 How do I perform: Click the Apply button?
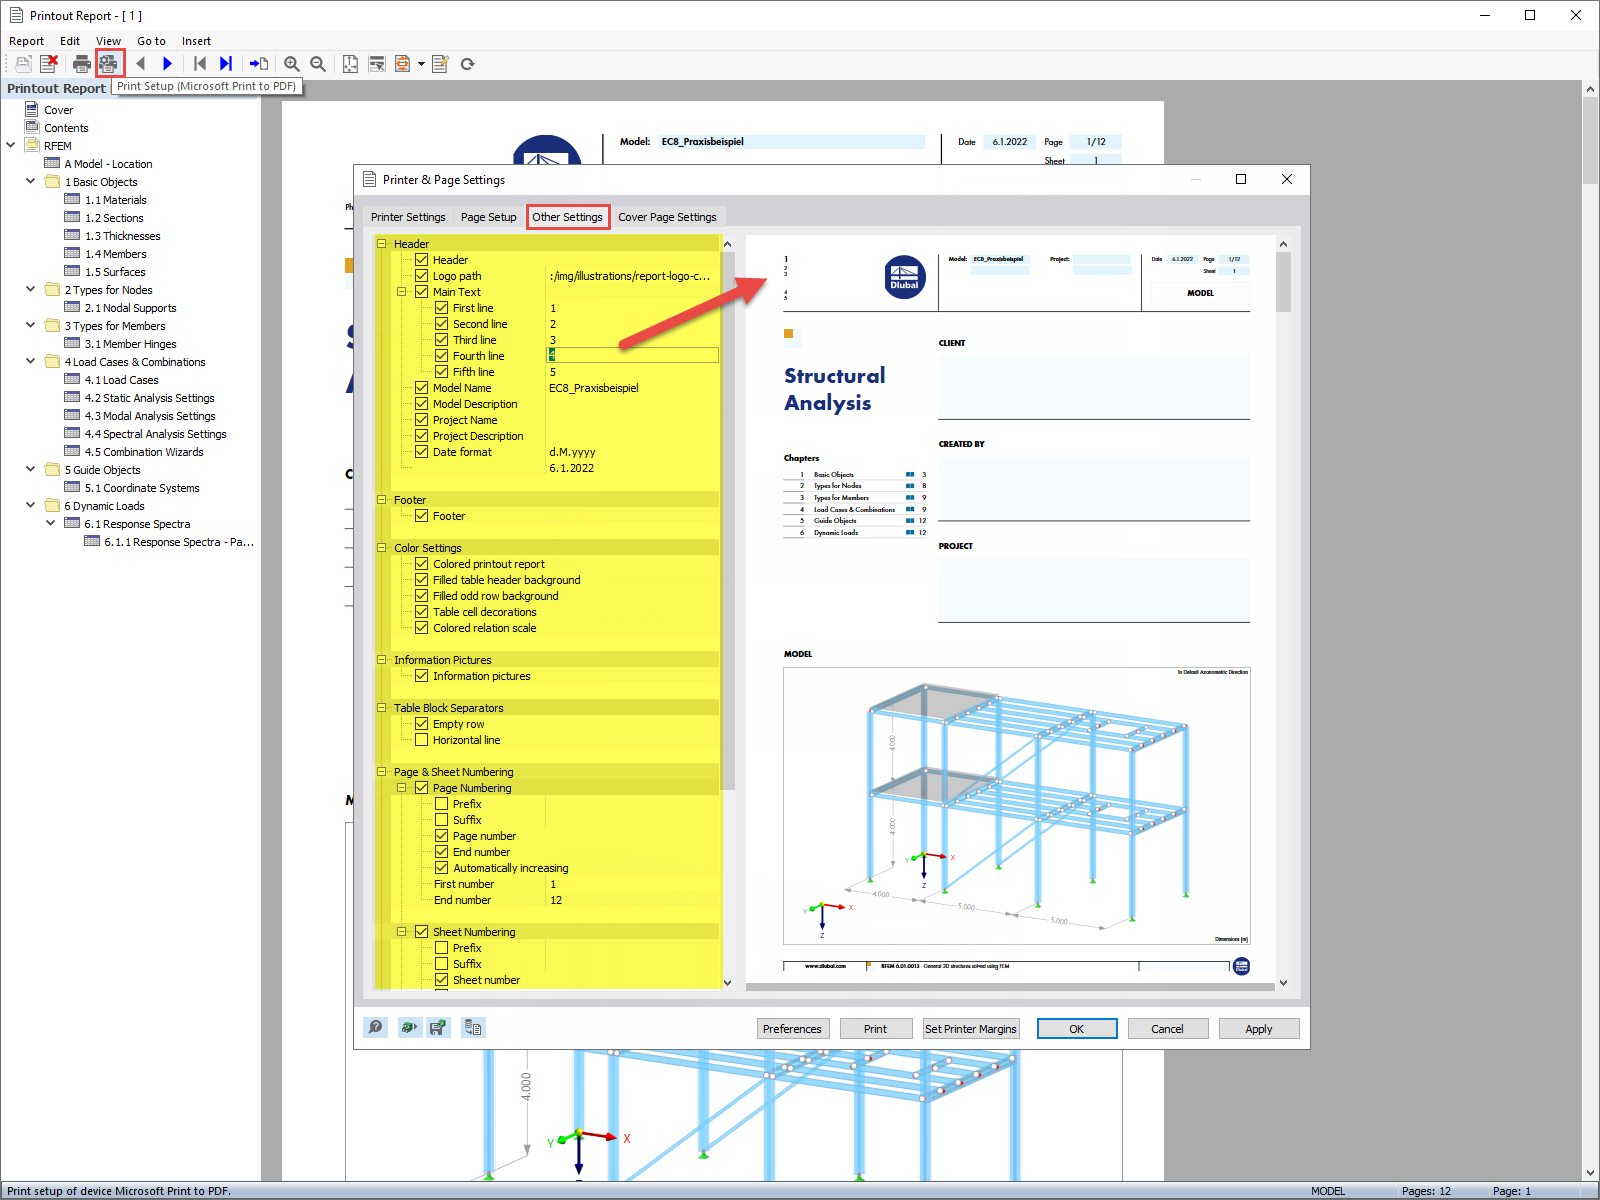click(x=1259, y=1028)
